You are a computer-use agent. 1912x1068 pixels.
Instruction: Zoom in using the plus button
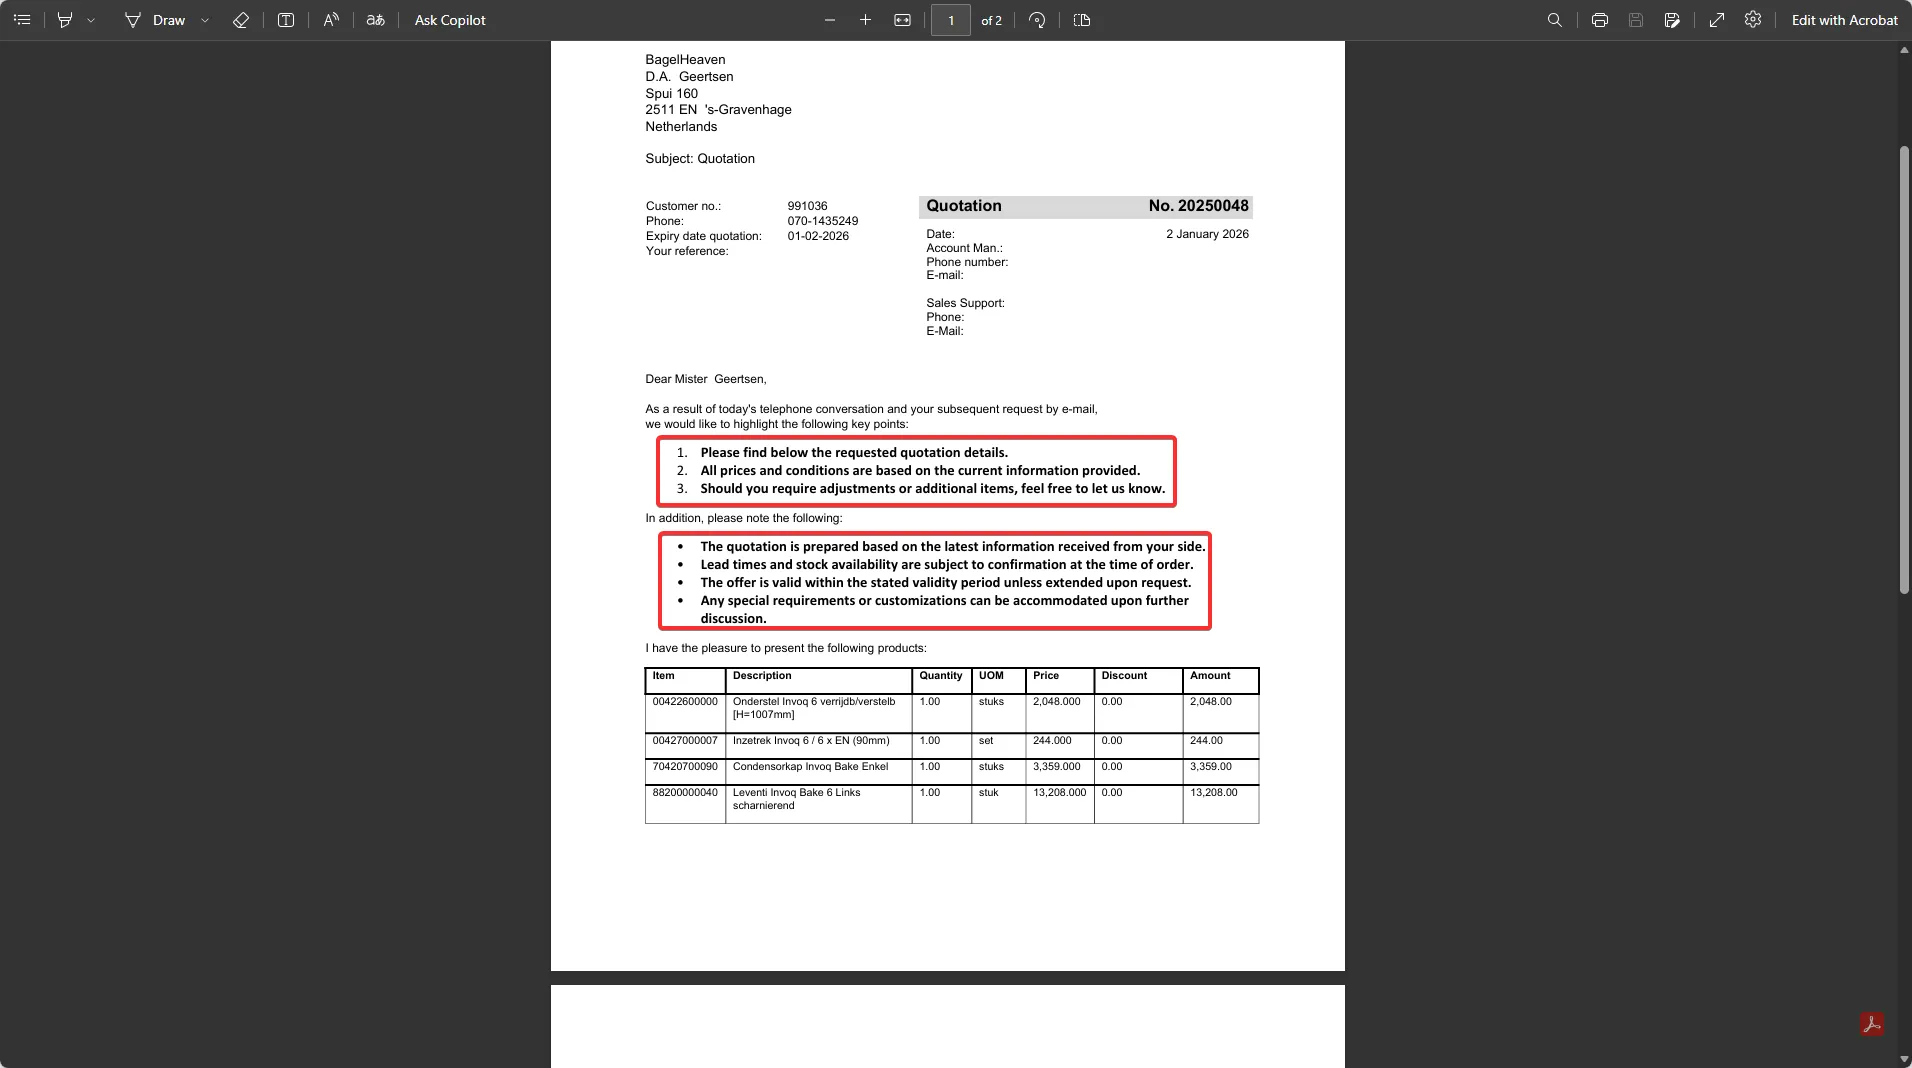pyautogui.click(x=865, y=20)
